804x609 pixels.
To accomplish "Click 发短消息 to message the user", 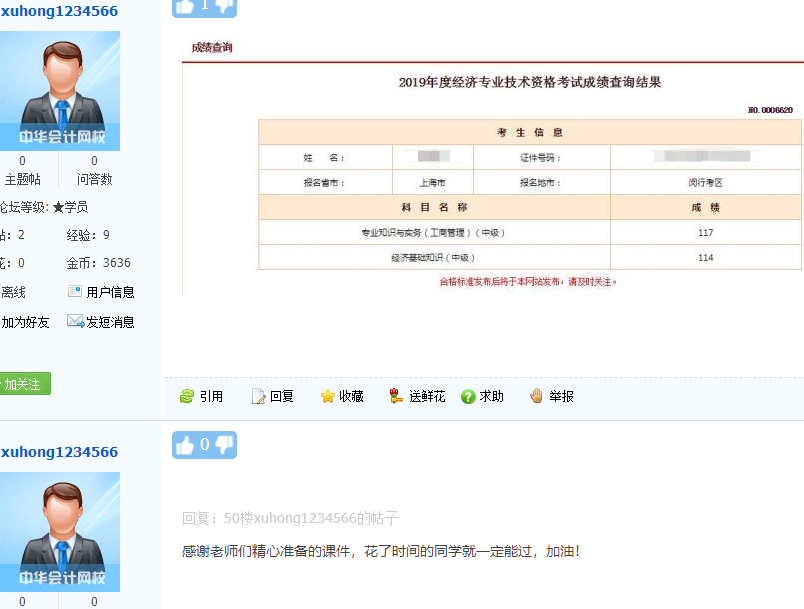I will point(110,322).
